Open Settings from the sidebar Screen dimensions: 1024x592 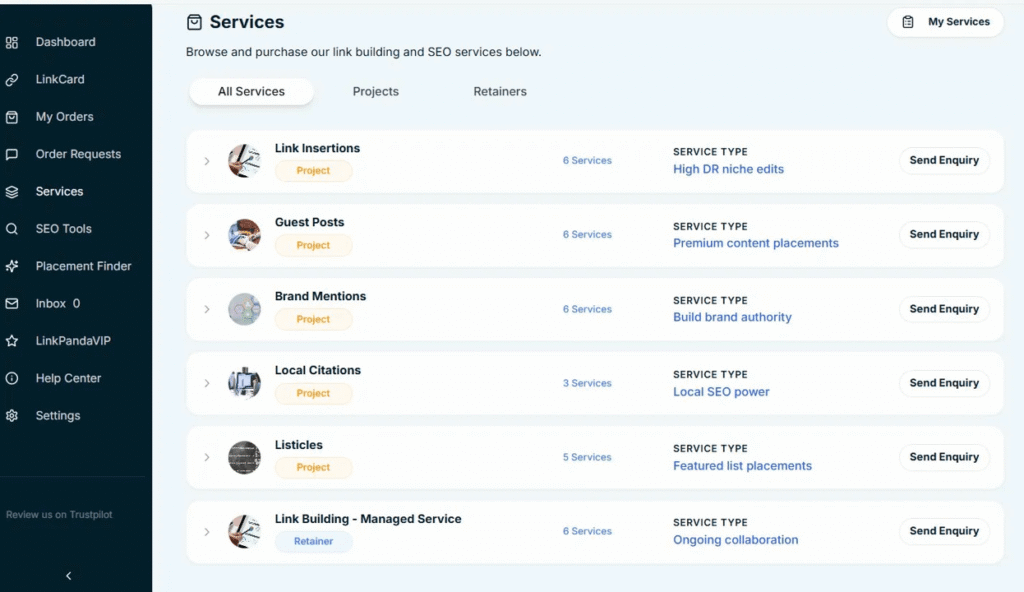coord(58,415)
